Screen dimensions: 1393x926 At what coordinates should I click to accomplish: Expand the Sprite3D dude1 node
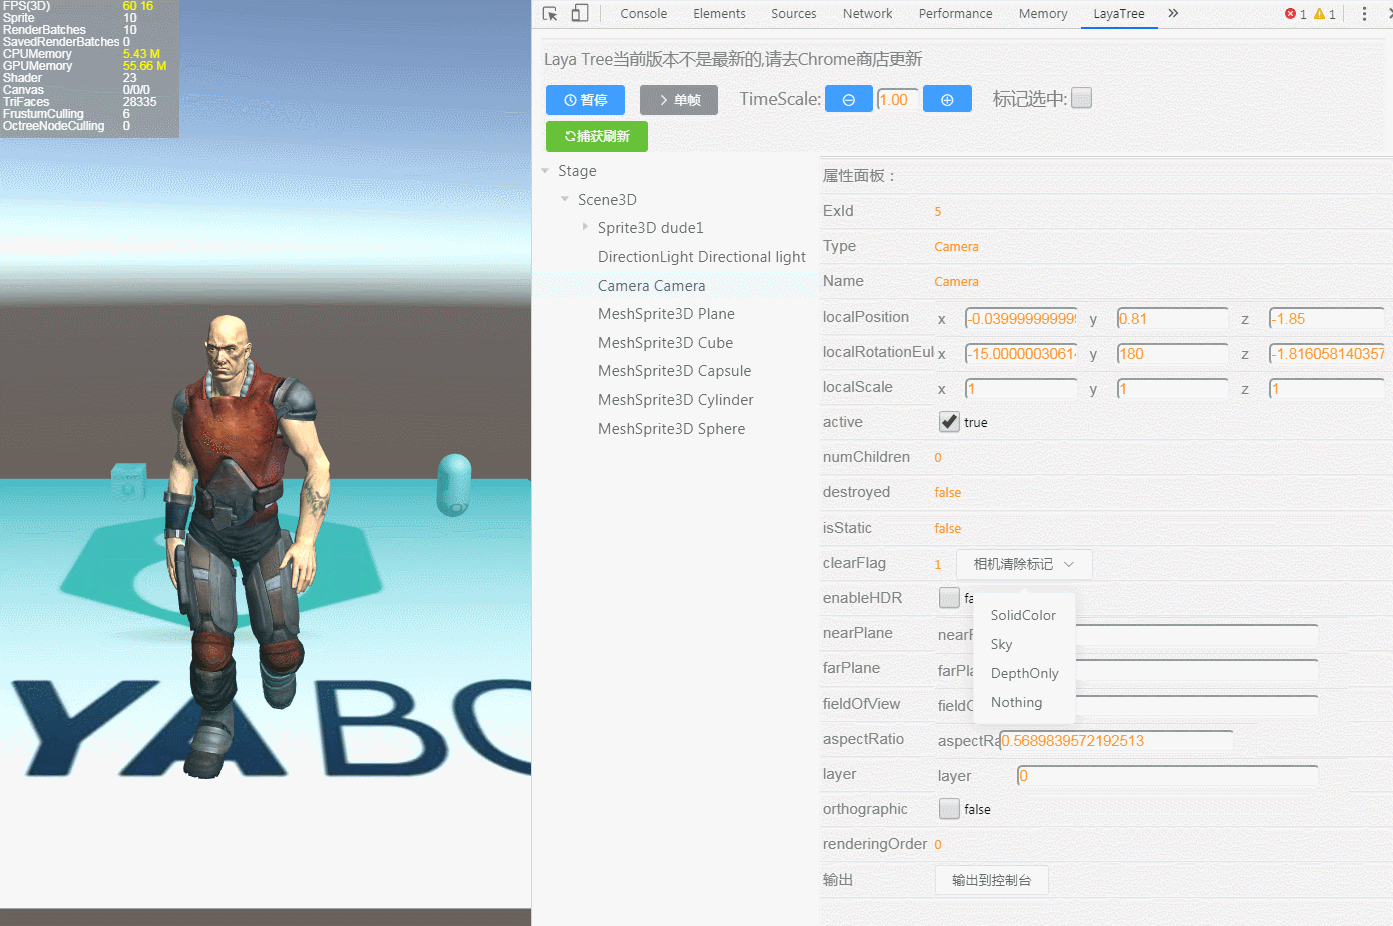585,228
